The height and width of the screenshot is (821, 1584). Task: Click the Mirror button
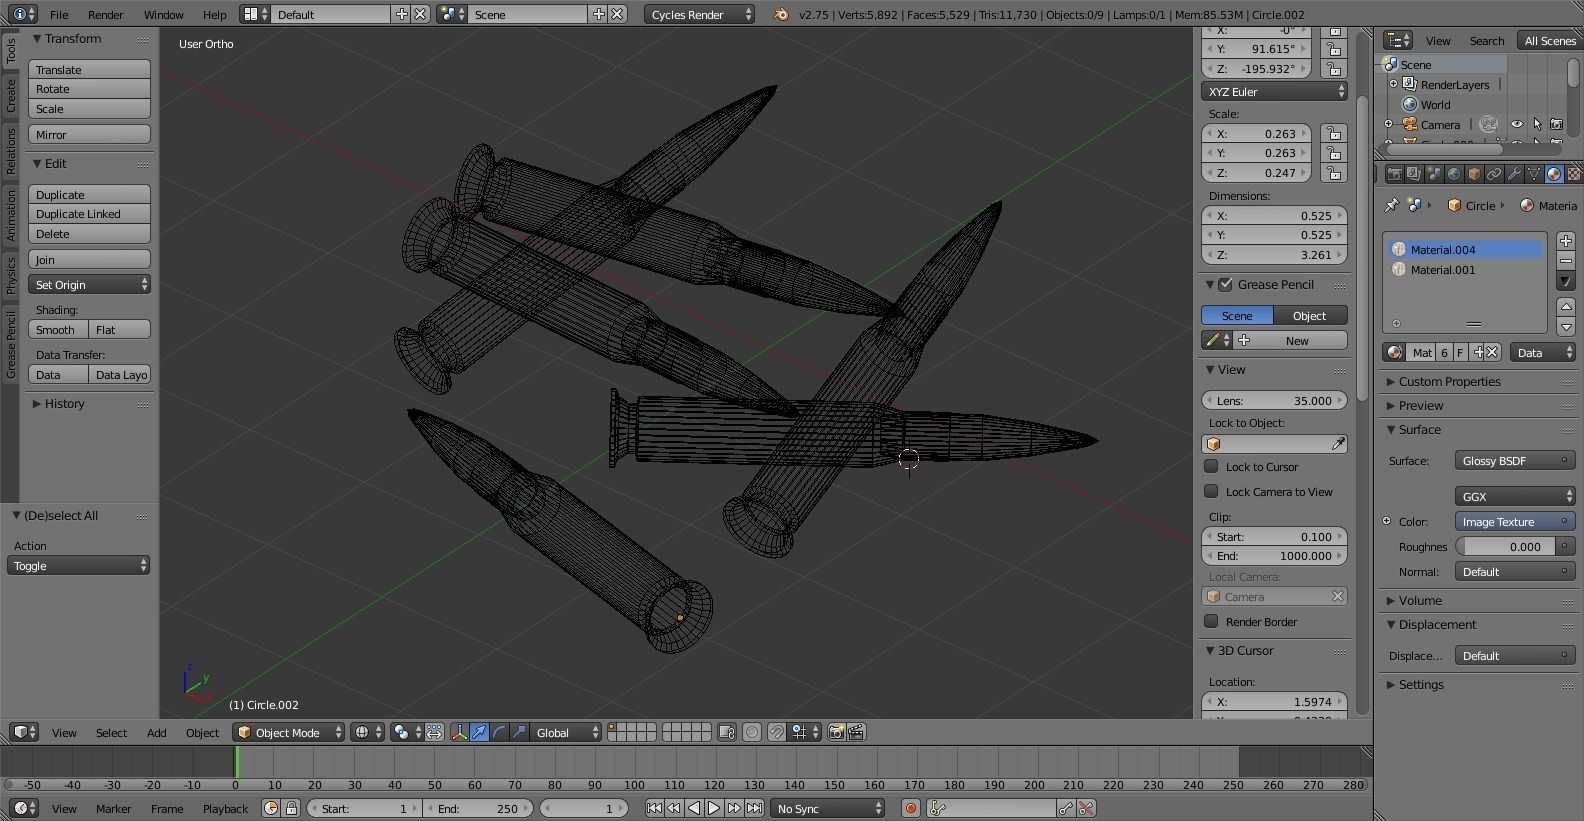tap(89, 135)
